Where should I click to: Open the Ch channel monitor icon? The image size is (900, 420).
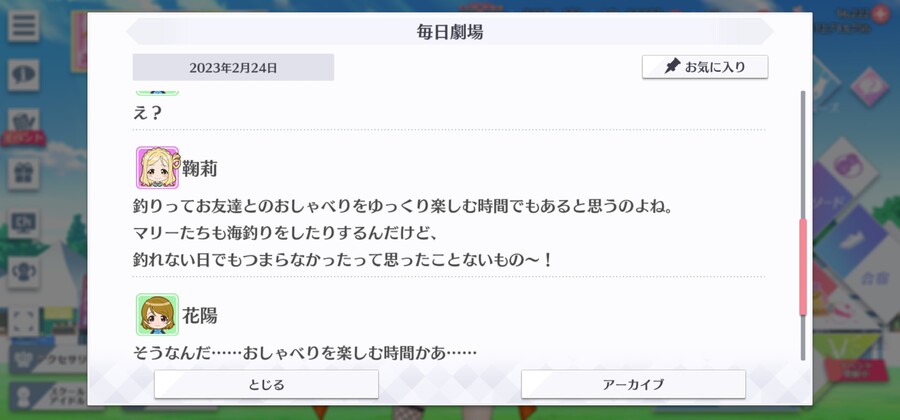(x=24, y=223)
